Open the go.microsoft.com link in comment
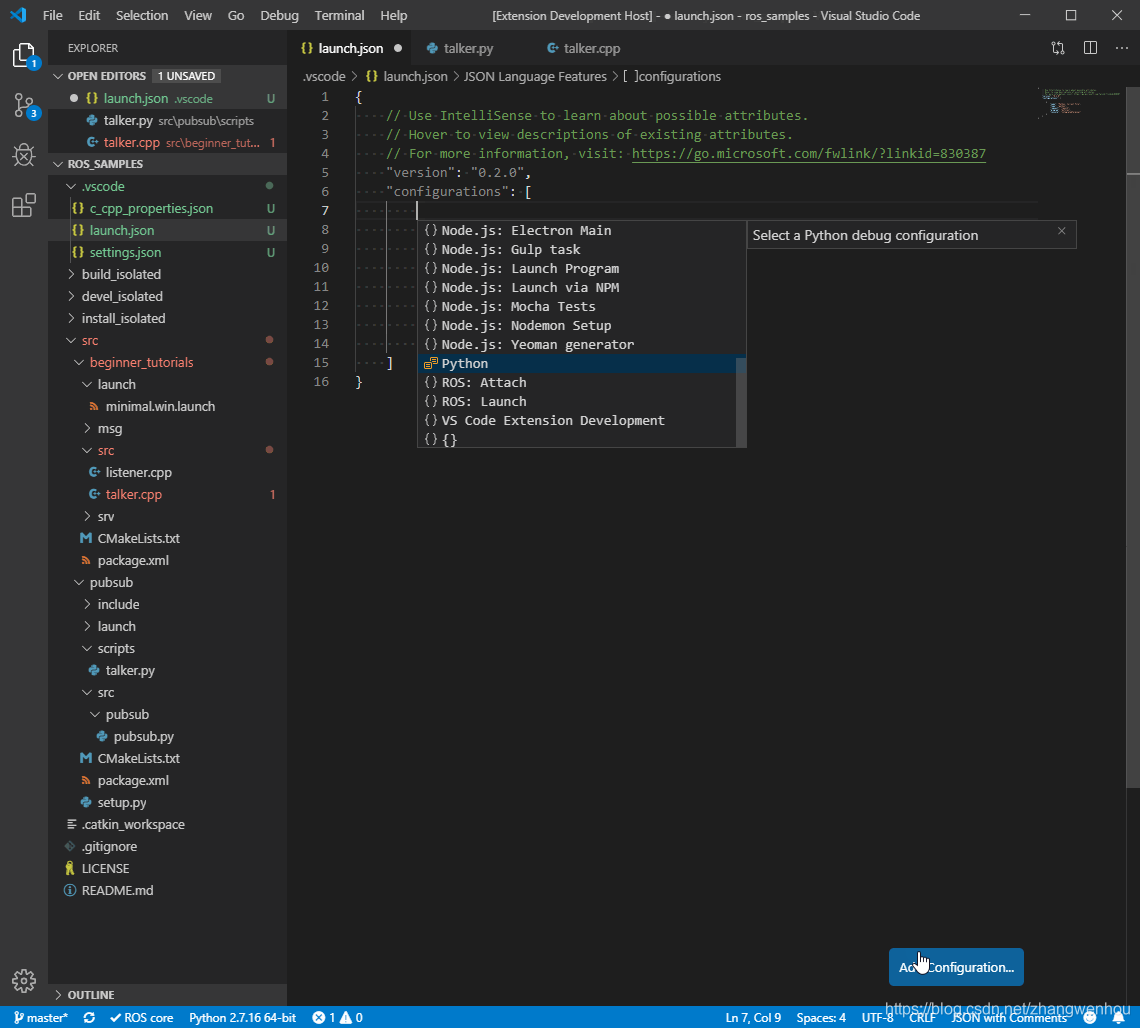The image size is (1140, 1028). click(808, 153)
